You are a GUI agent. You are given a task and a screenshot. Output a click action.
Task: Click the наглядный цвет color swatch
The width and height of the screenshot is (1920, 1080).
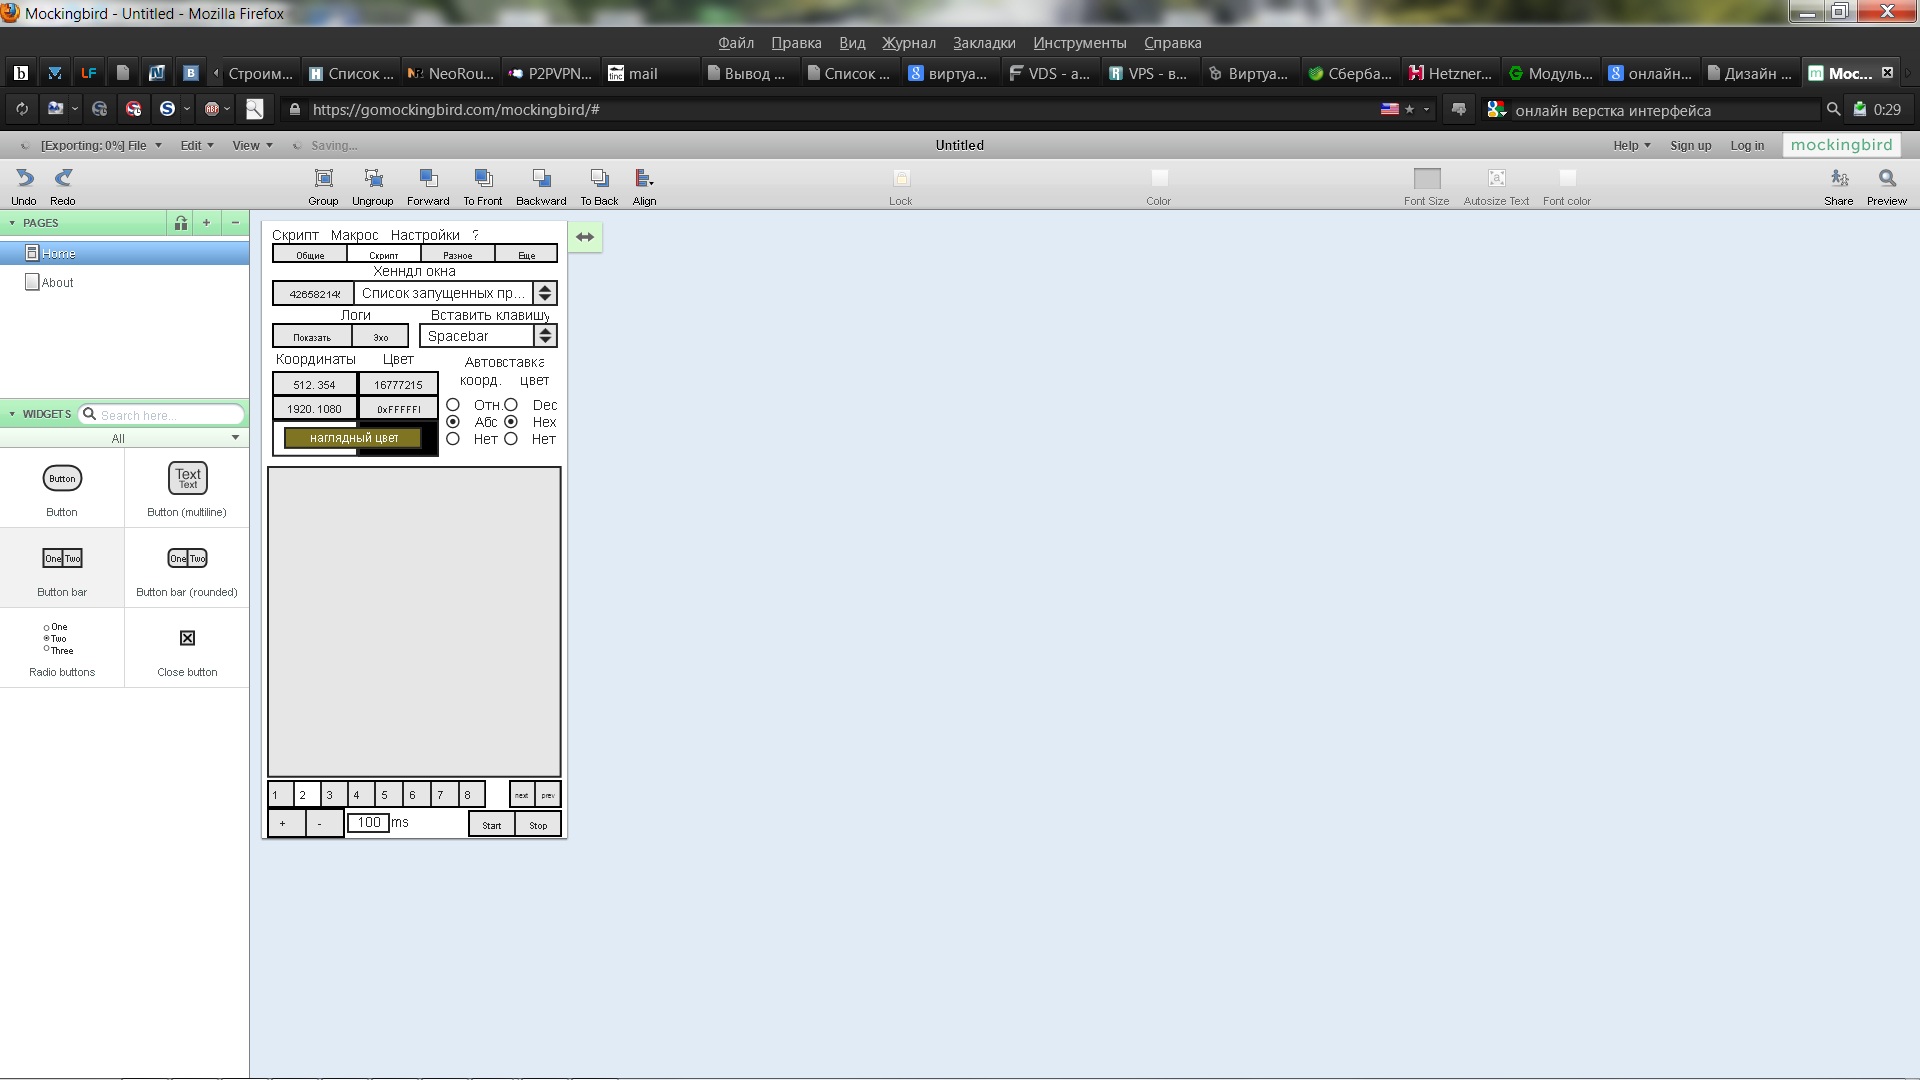pyautogui.click(x=353, y=438)
